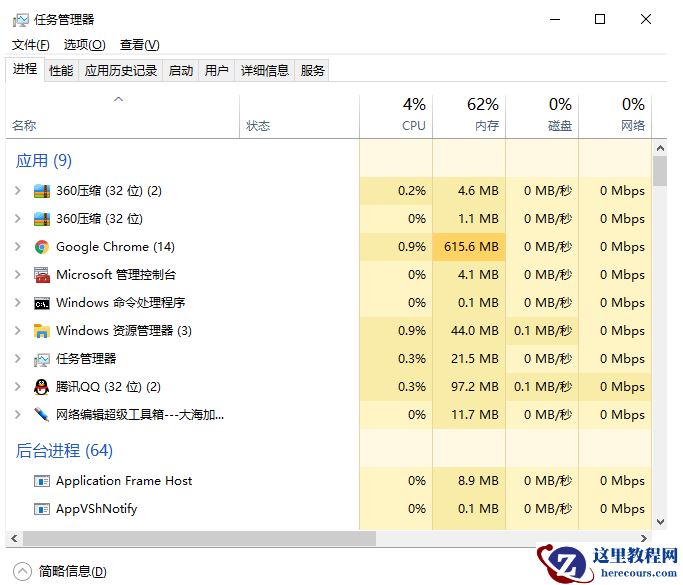The image size is (683, 585).
Task: Expand the 任务管理器 process row
Action: pyautogui.click(x=17, y=359)
